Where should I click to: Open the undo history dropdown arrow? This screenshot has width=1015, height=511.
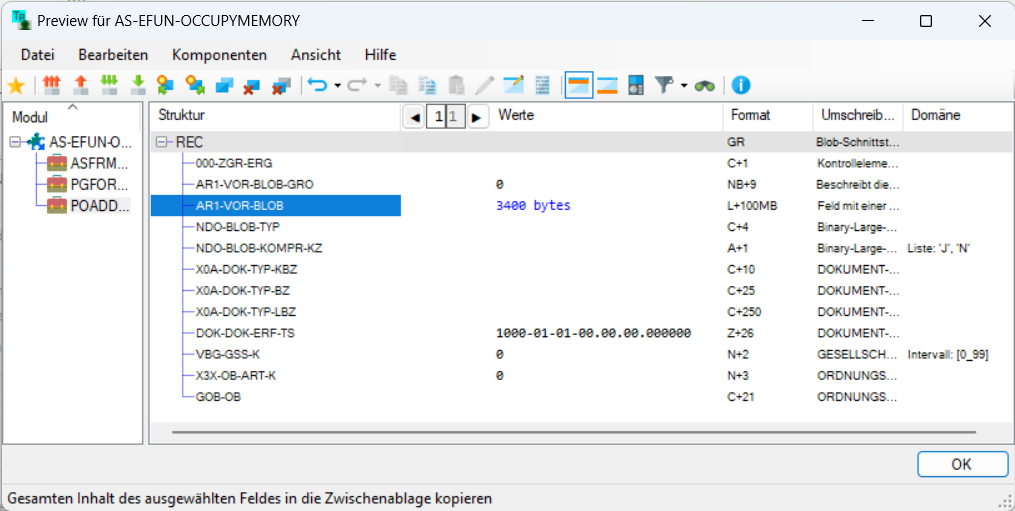tap(338, 86)
